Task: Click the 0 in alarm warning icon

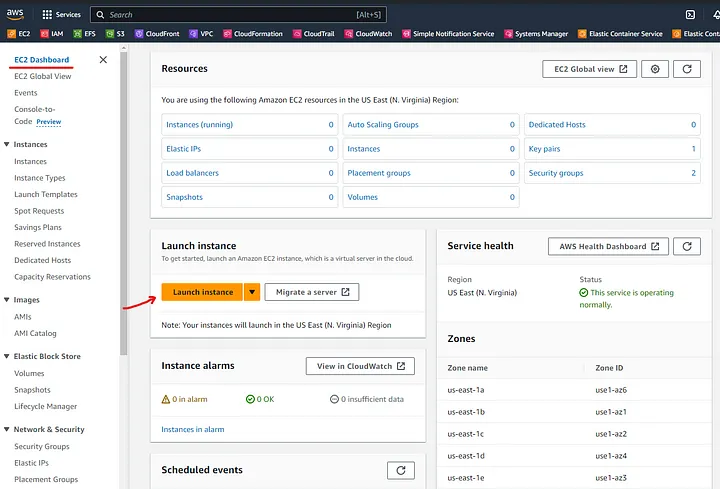Action: coord(166,399)
